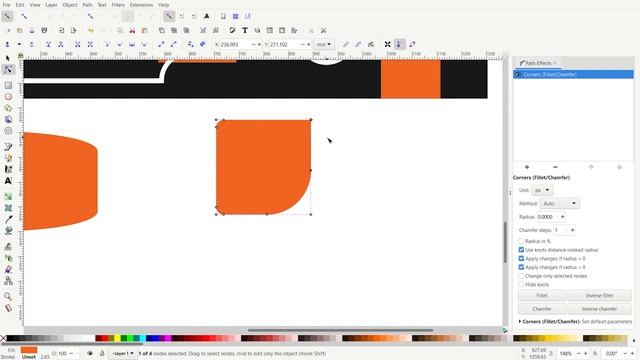
Task: Open the Fill and Stroke dialog icon
Action: coord(232,31)
